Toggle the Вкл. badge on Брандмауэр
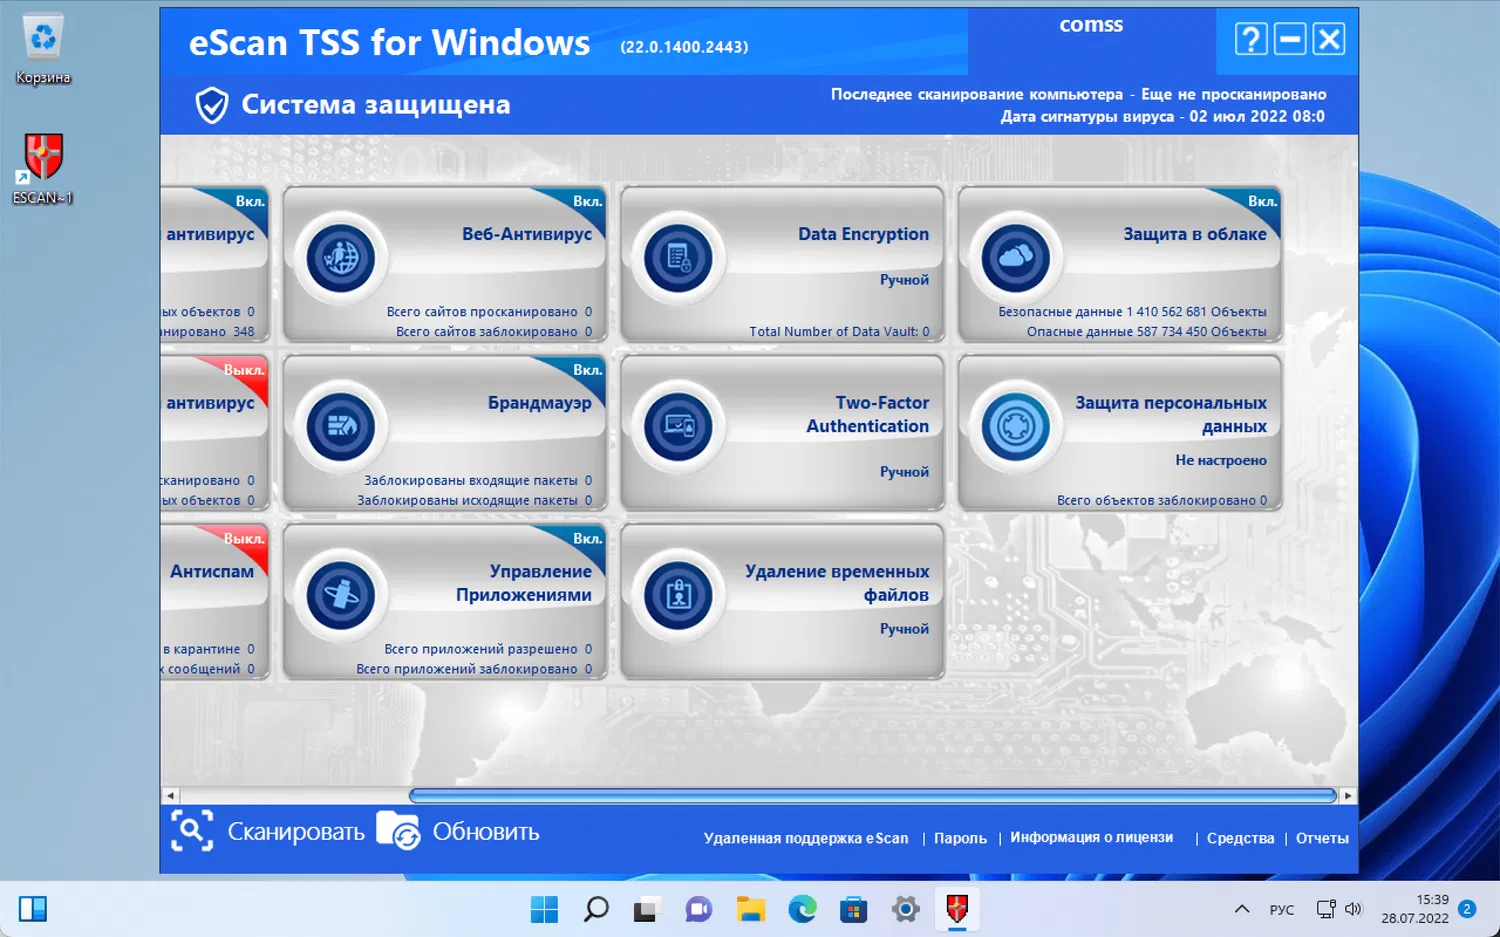The image size is (1500, 937). 587,370
